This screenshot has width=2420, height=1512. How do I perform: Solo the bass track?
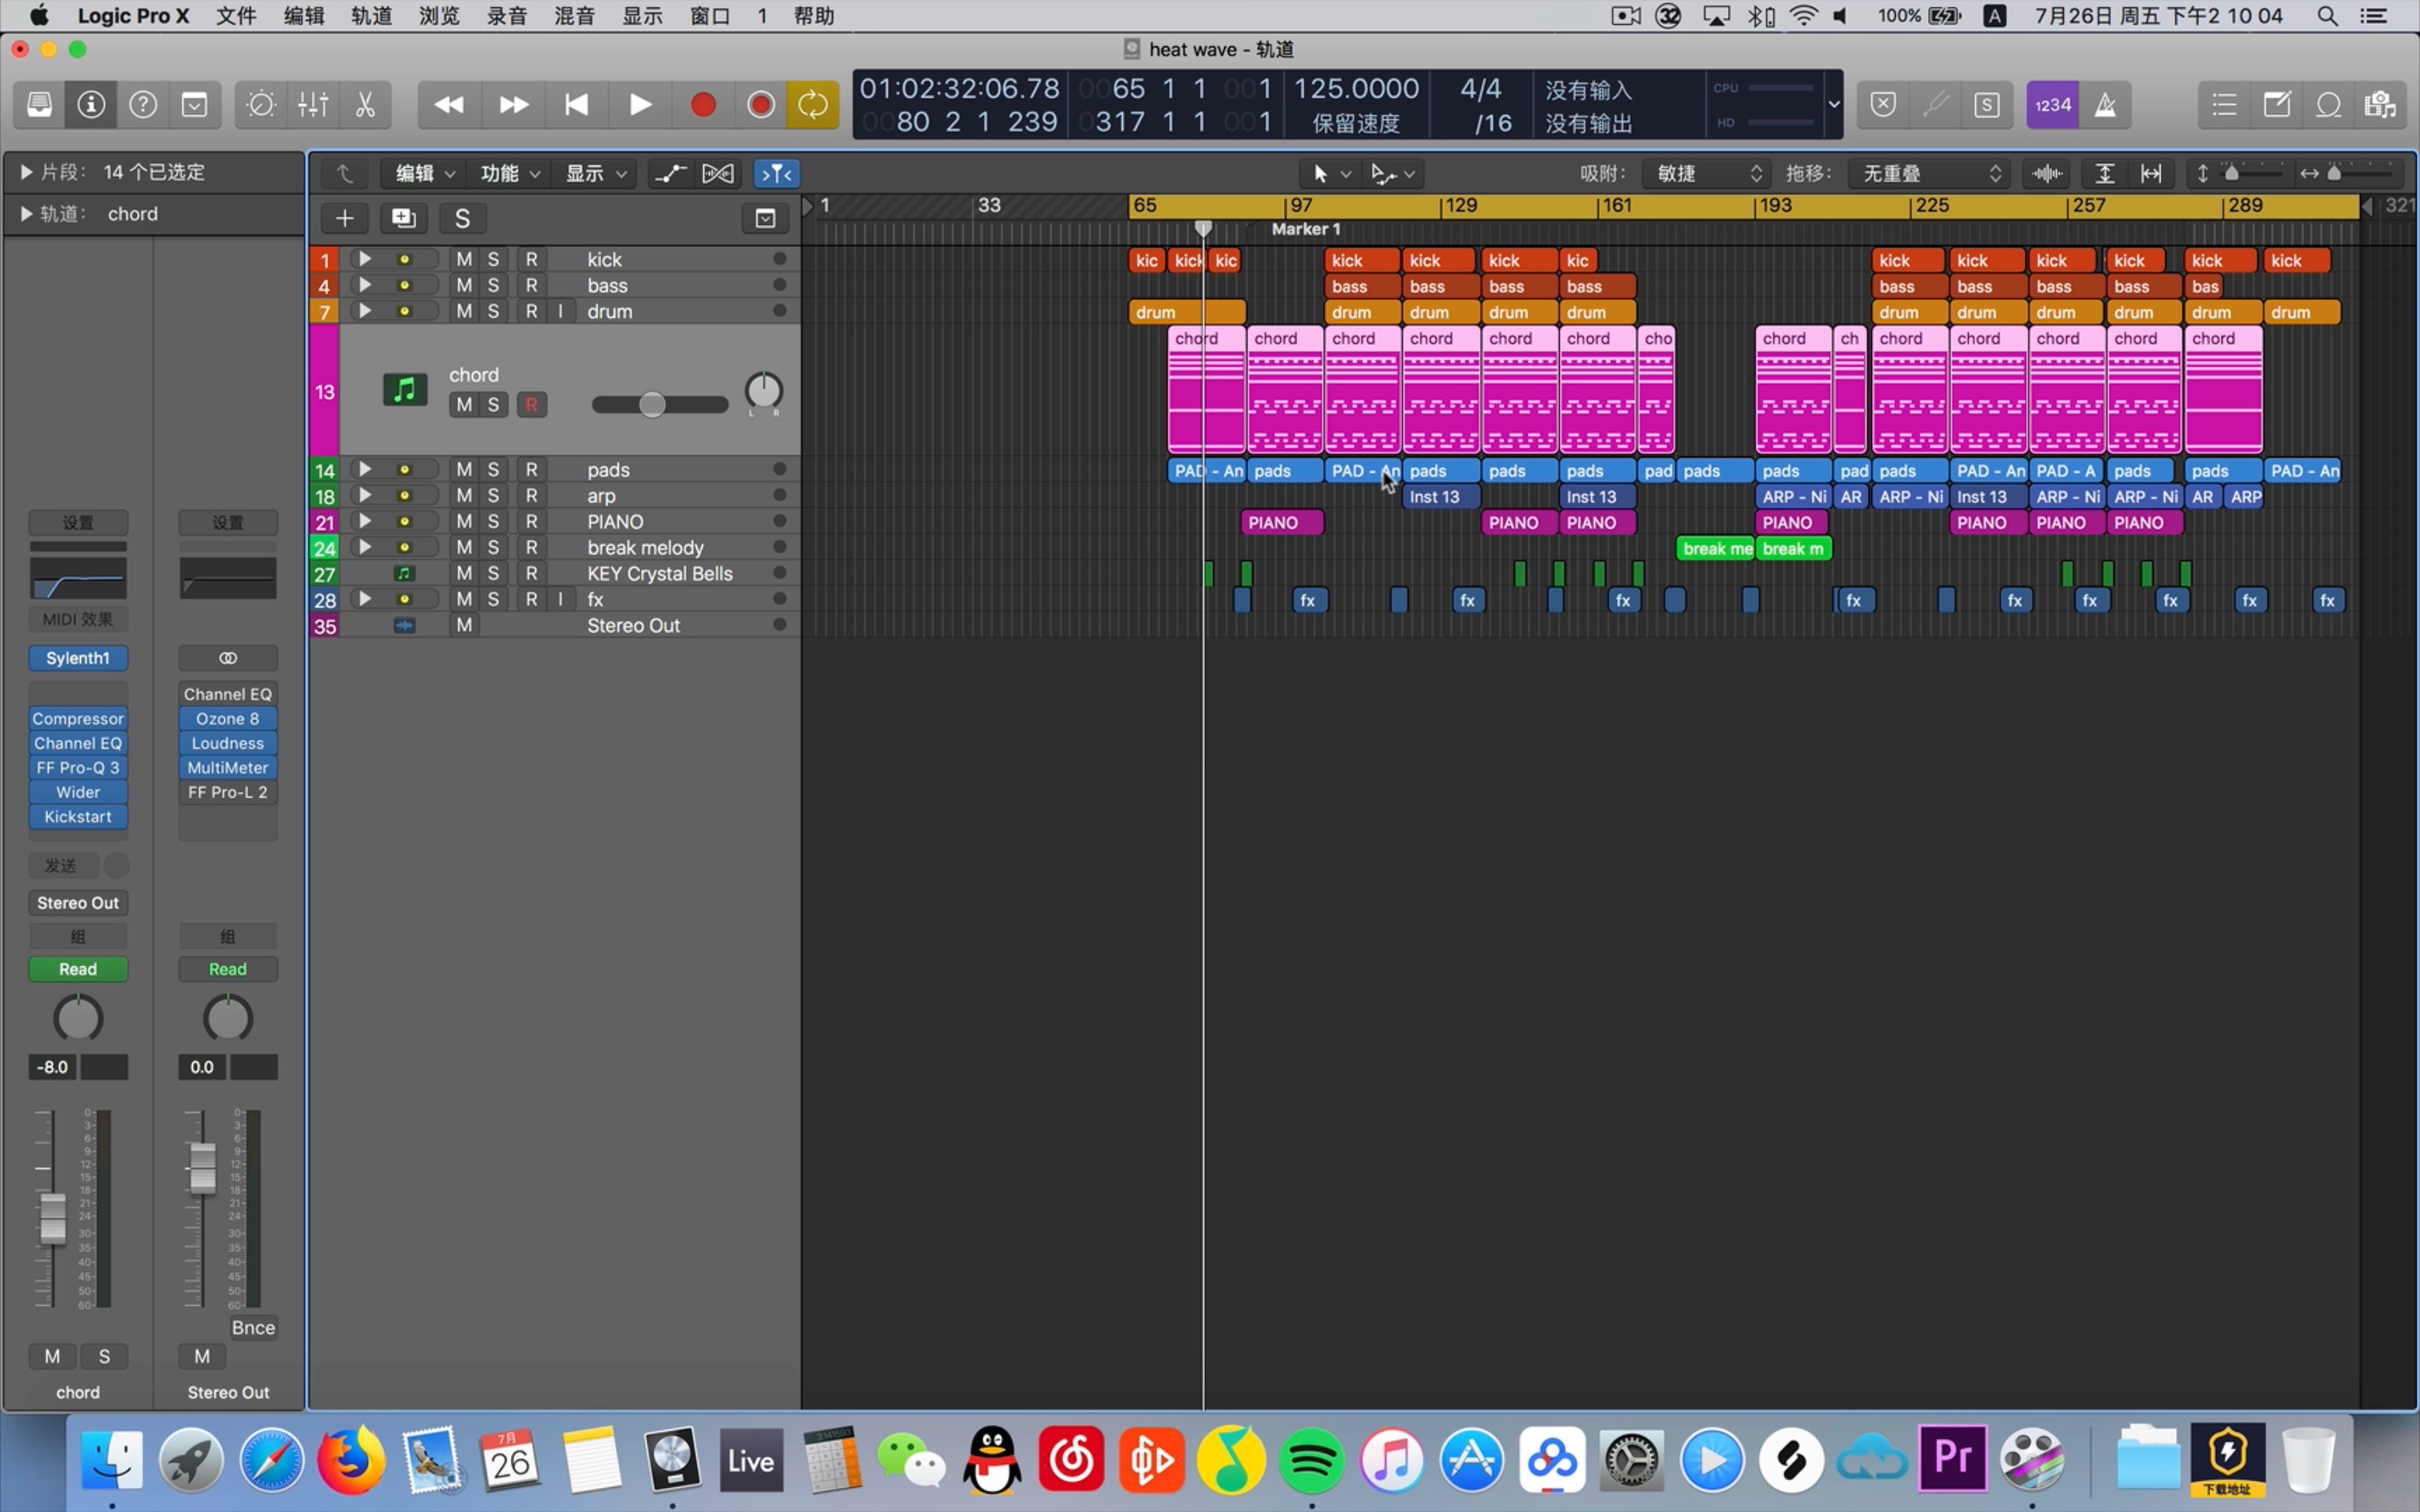pos(493,285)
